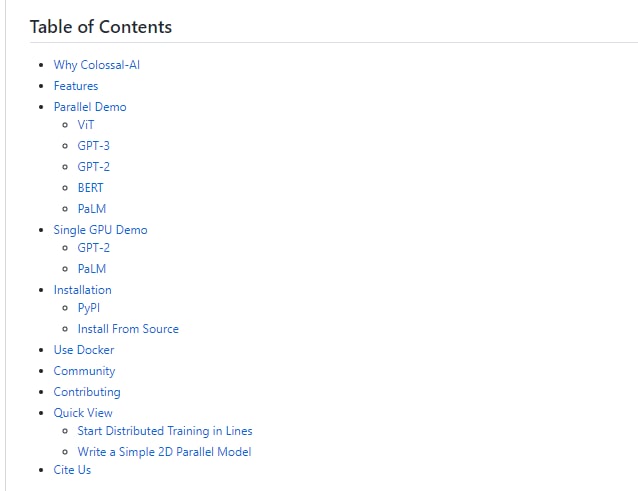This screenshot has width=638, height=491.
Task: Open the BERT link
Action: click(x=90, y=188)
